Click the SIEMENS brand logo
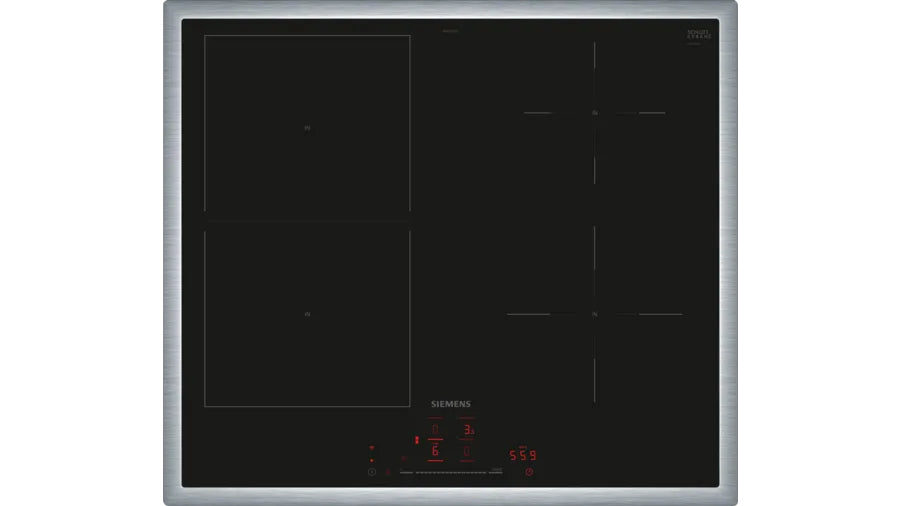The height and width of the screenshot is (506, 900). (450, 405)
